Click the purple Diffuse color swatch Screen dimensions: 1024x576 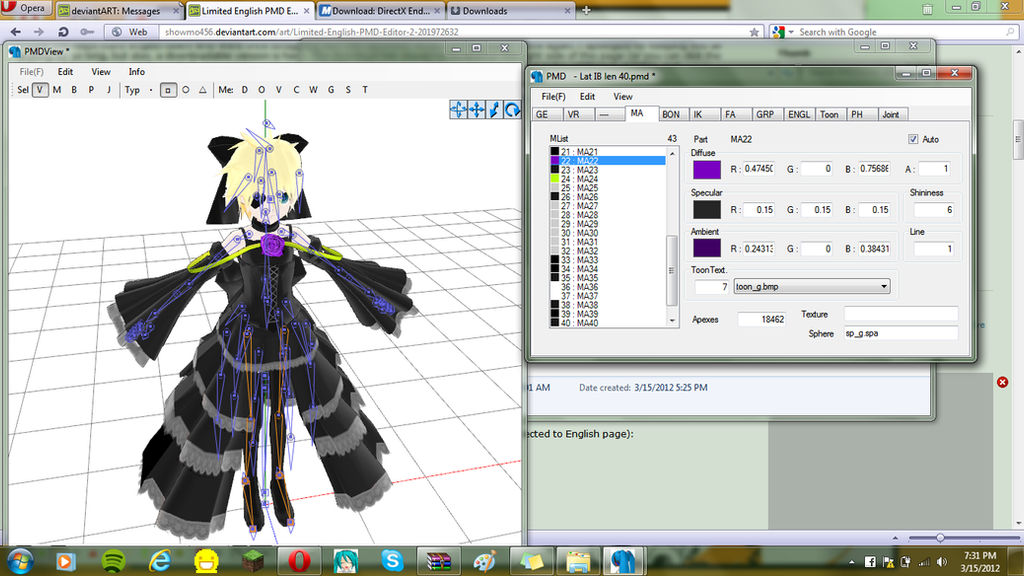(x=707, y=170)
